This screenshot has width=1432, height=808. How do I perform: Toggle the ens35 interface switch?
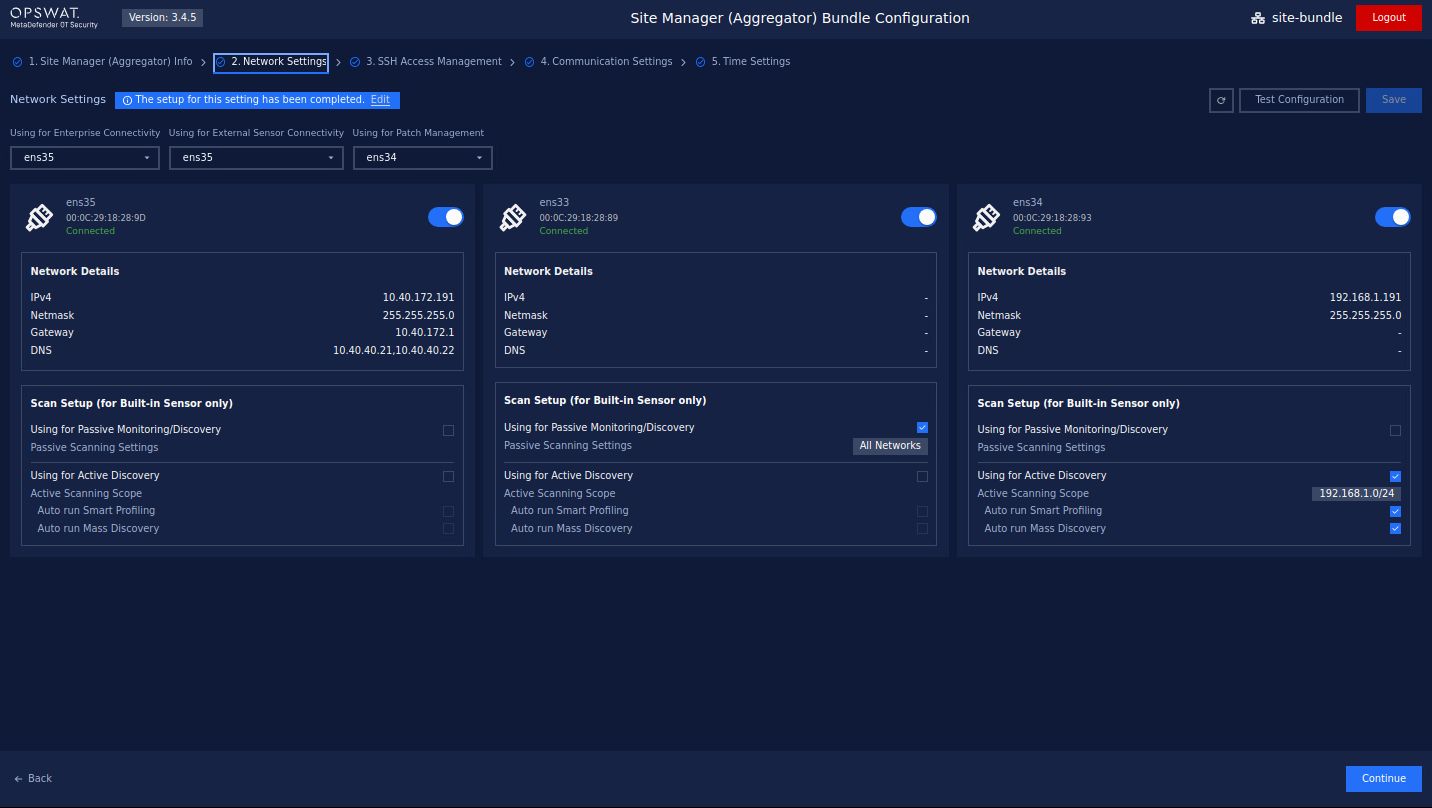[446, 217]
